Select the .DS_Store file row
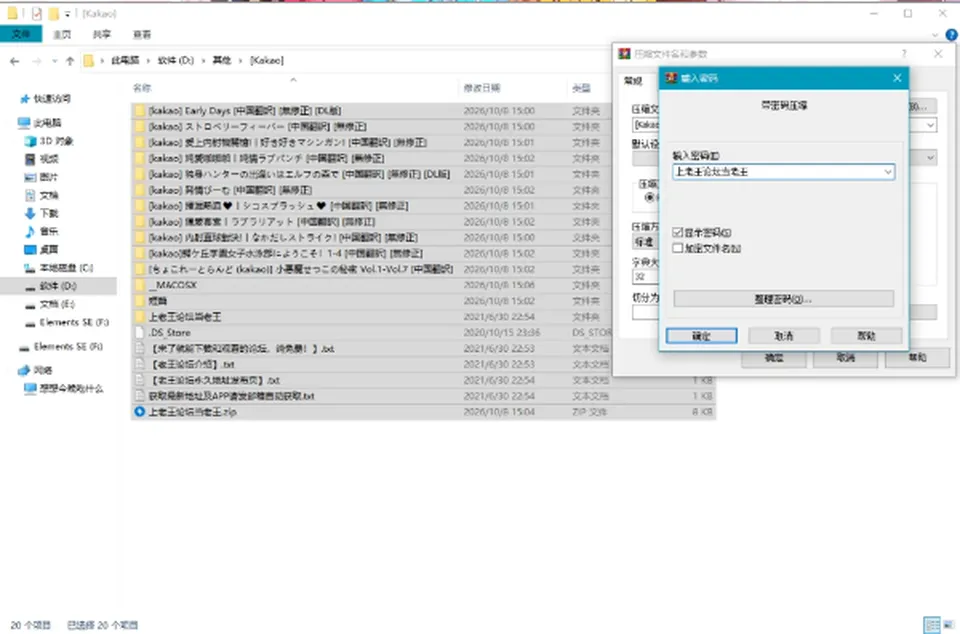Image resolution: width=960 pixels, height=634 pixels. tap(423, 333)
